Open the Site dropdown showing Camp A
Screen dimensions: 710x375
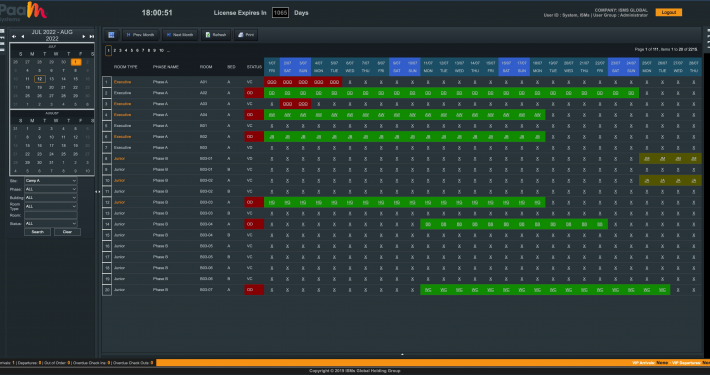[50, 181]
